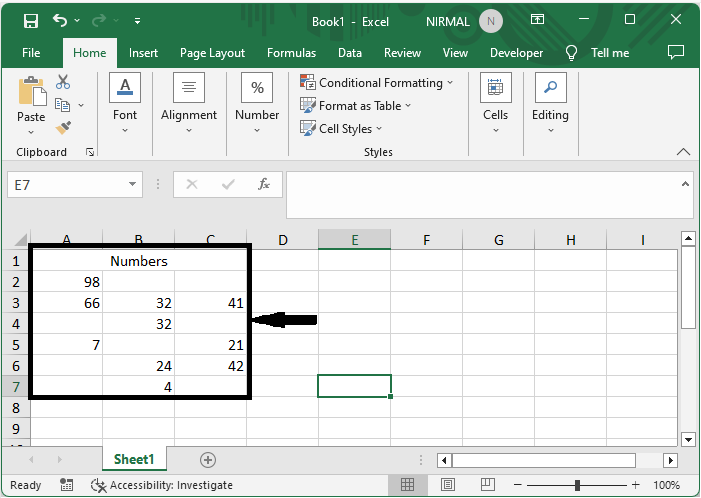Screen dimensions: 701x498
Task: Select the Sheet1 tab
Action: [134, 459]
